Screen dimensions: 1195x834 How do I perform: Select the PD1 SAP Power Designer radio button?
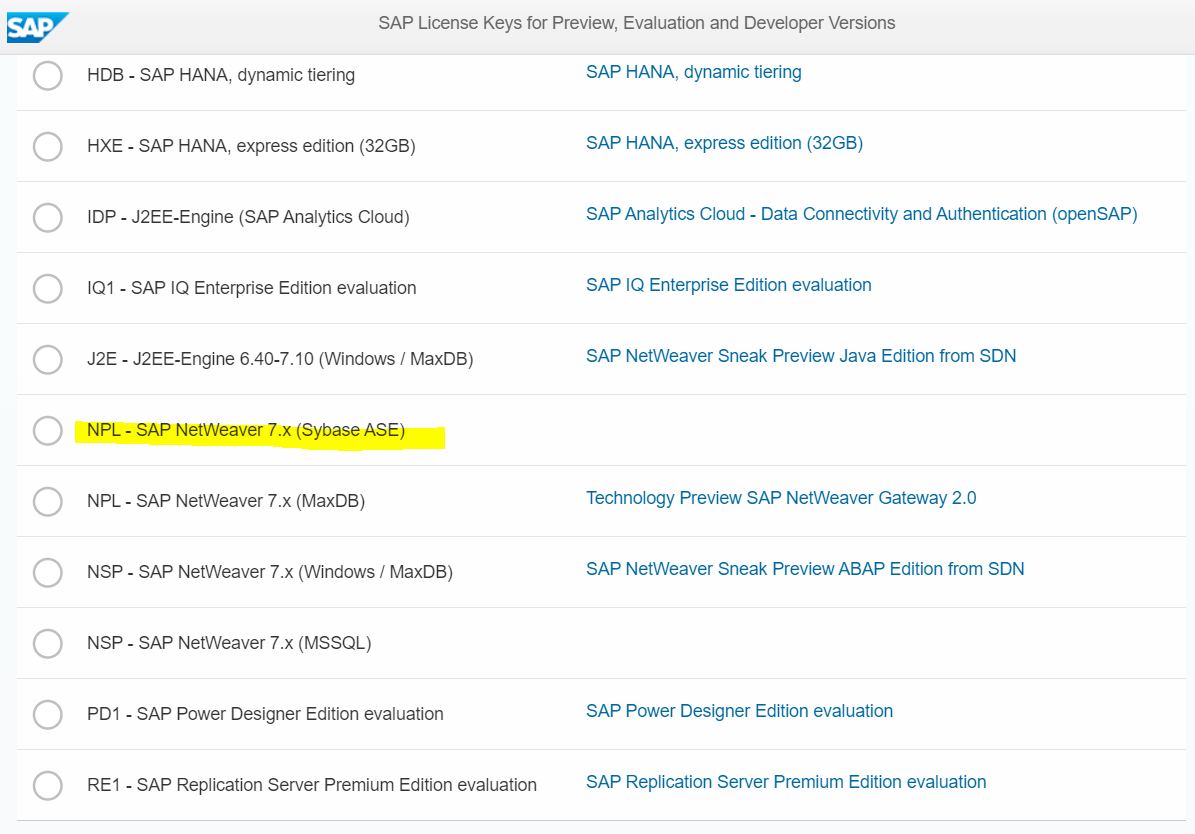(x=47, y=714)
